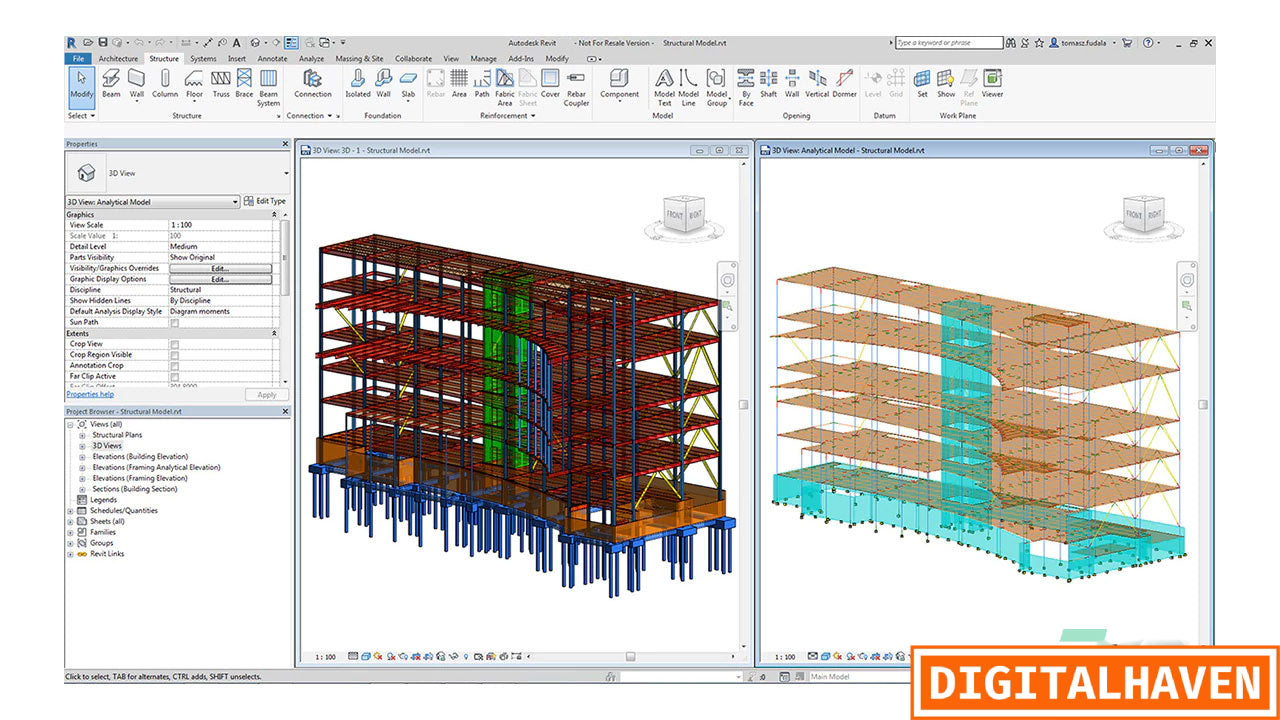Click the keyword search input field
The image size is (1280, 720).
point(948,43)
